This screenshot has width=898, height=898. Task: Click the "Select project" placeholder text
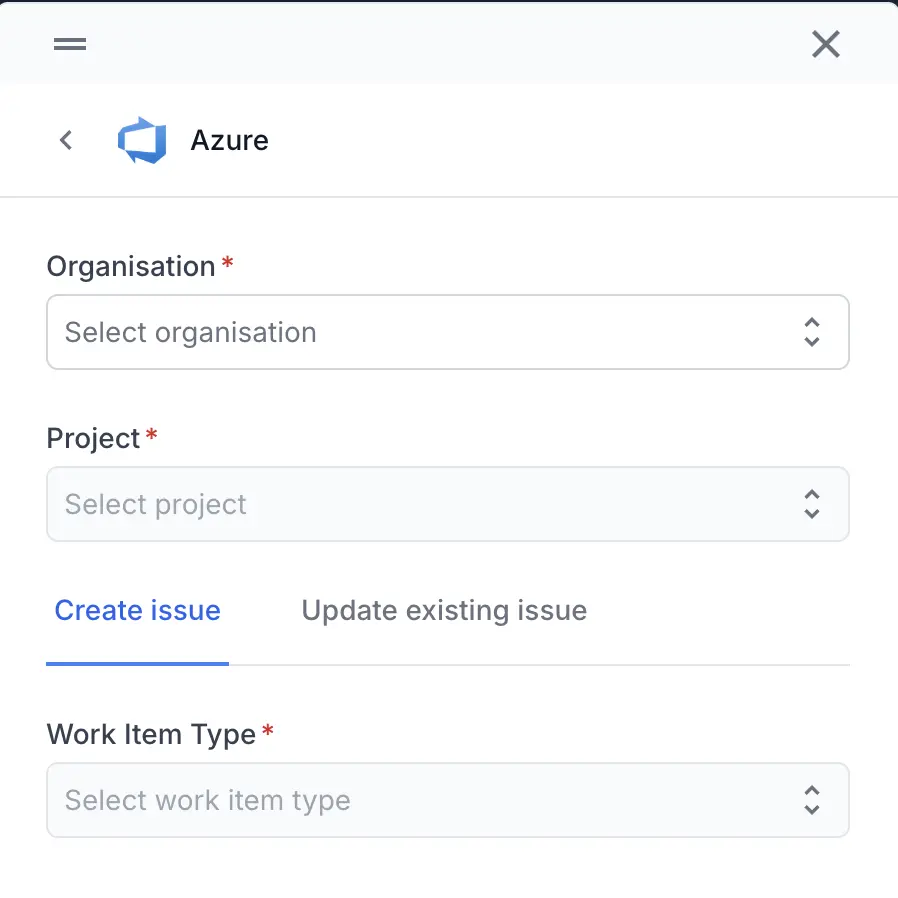click(x=155, y=504)
